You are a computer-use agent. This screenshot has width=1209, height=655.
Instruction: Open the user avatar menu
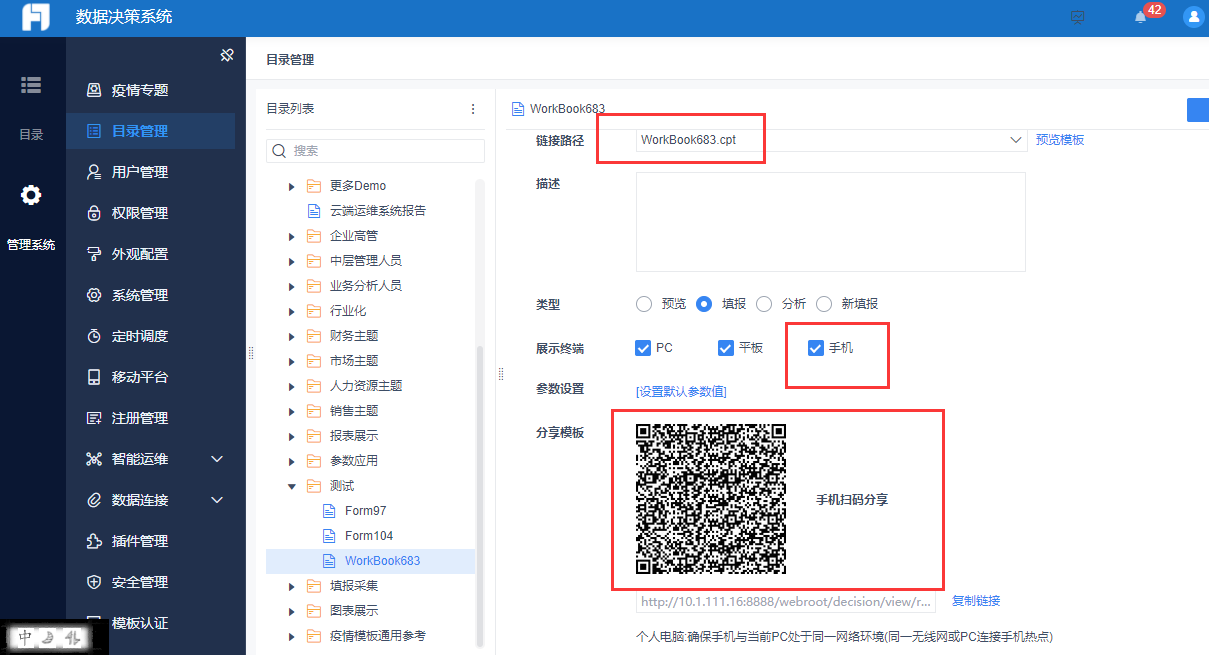coord(1193,17)
